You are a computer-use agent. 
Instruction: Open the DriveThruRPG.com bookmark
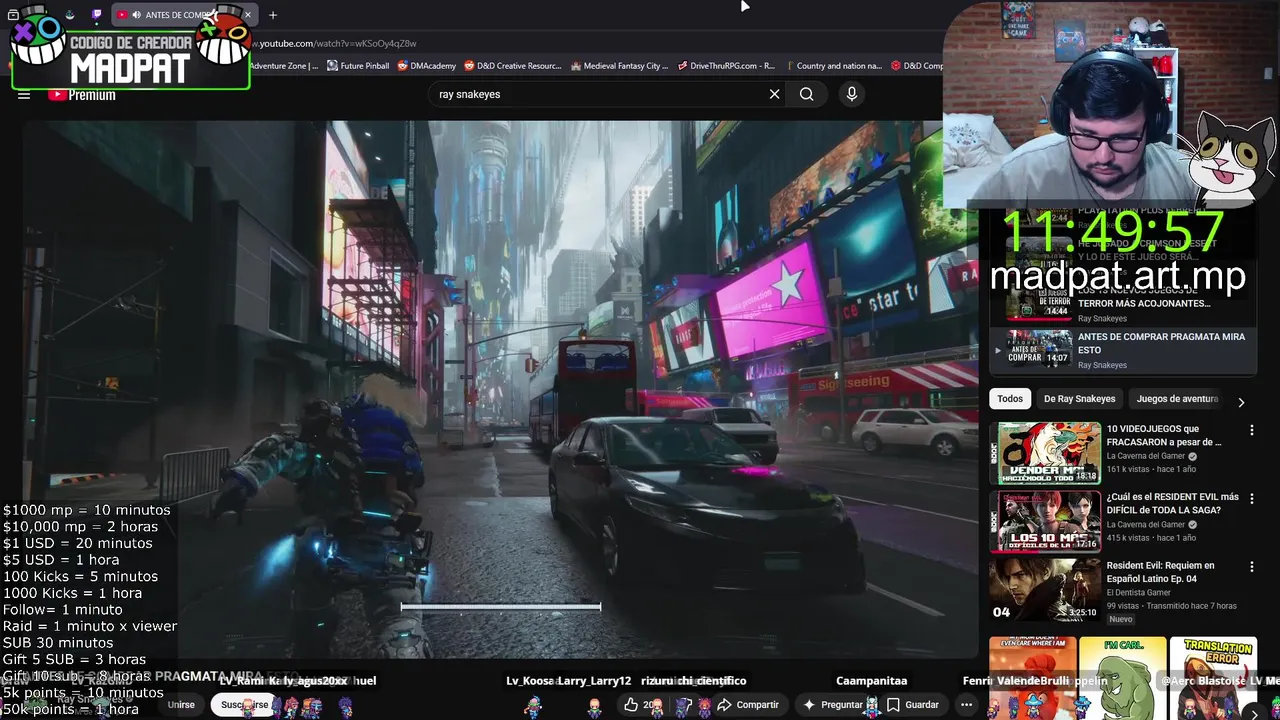725,66
